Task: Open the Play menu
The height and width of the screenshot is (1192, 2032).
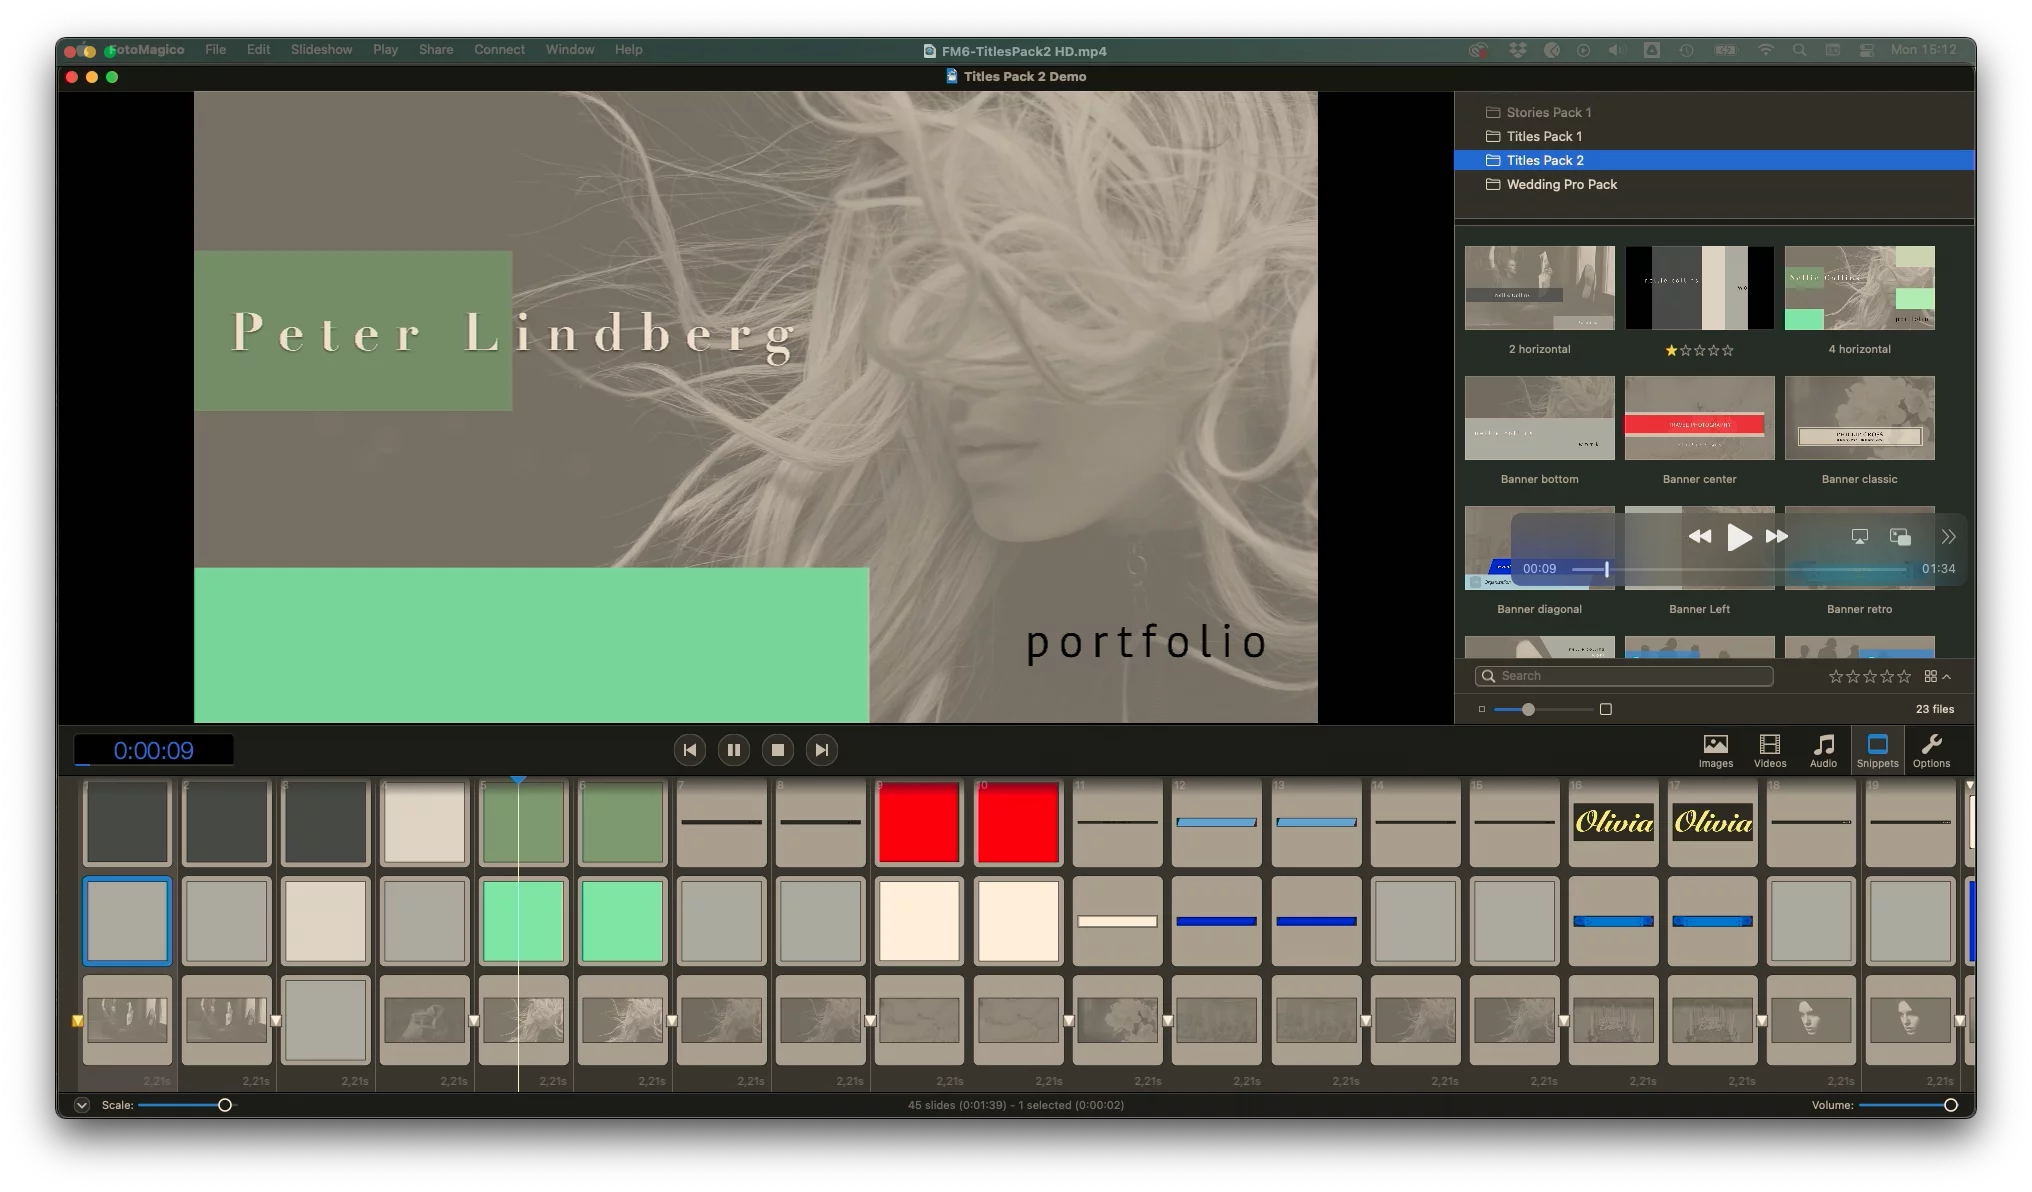Action: click(385, 49)
